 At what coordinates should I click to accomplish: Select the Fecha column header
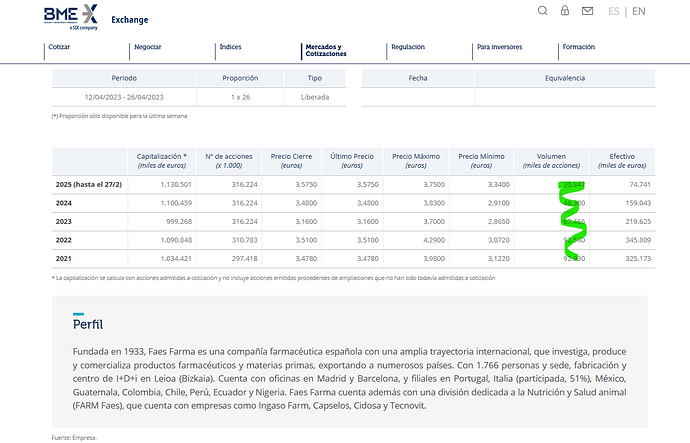(x=418, y=78)
